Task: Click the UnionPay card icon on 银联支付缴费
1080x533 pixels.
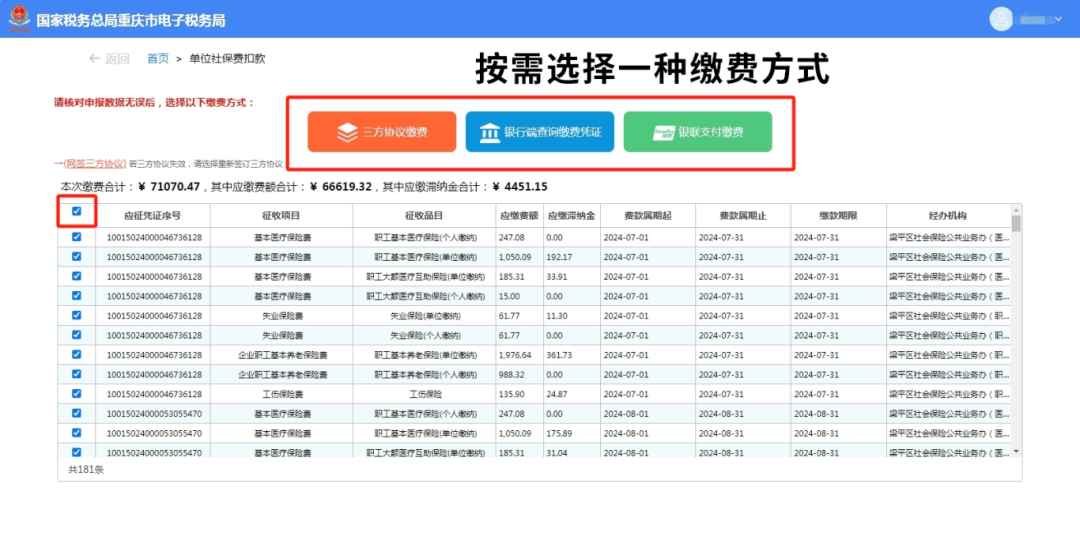Action: point(662,132)
